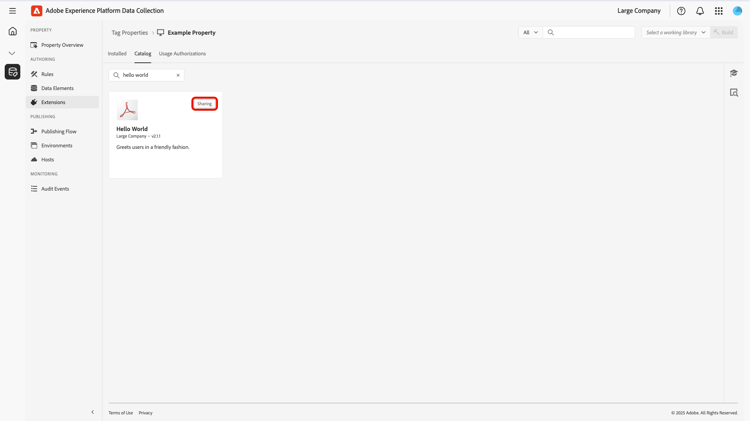Click the Adobe logo icon
750x421 pixels.
(x=36, y=11)
